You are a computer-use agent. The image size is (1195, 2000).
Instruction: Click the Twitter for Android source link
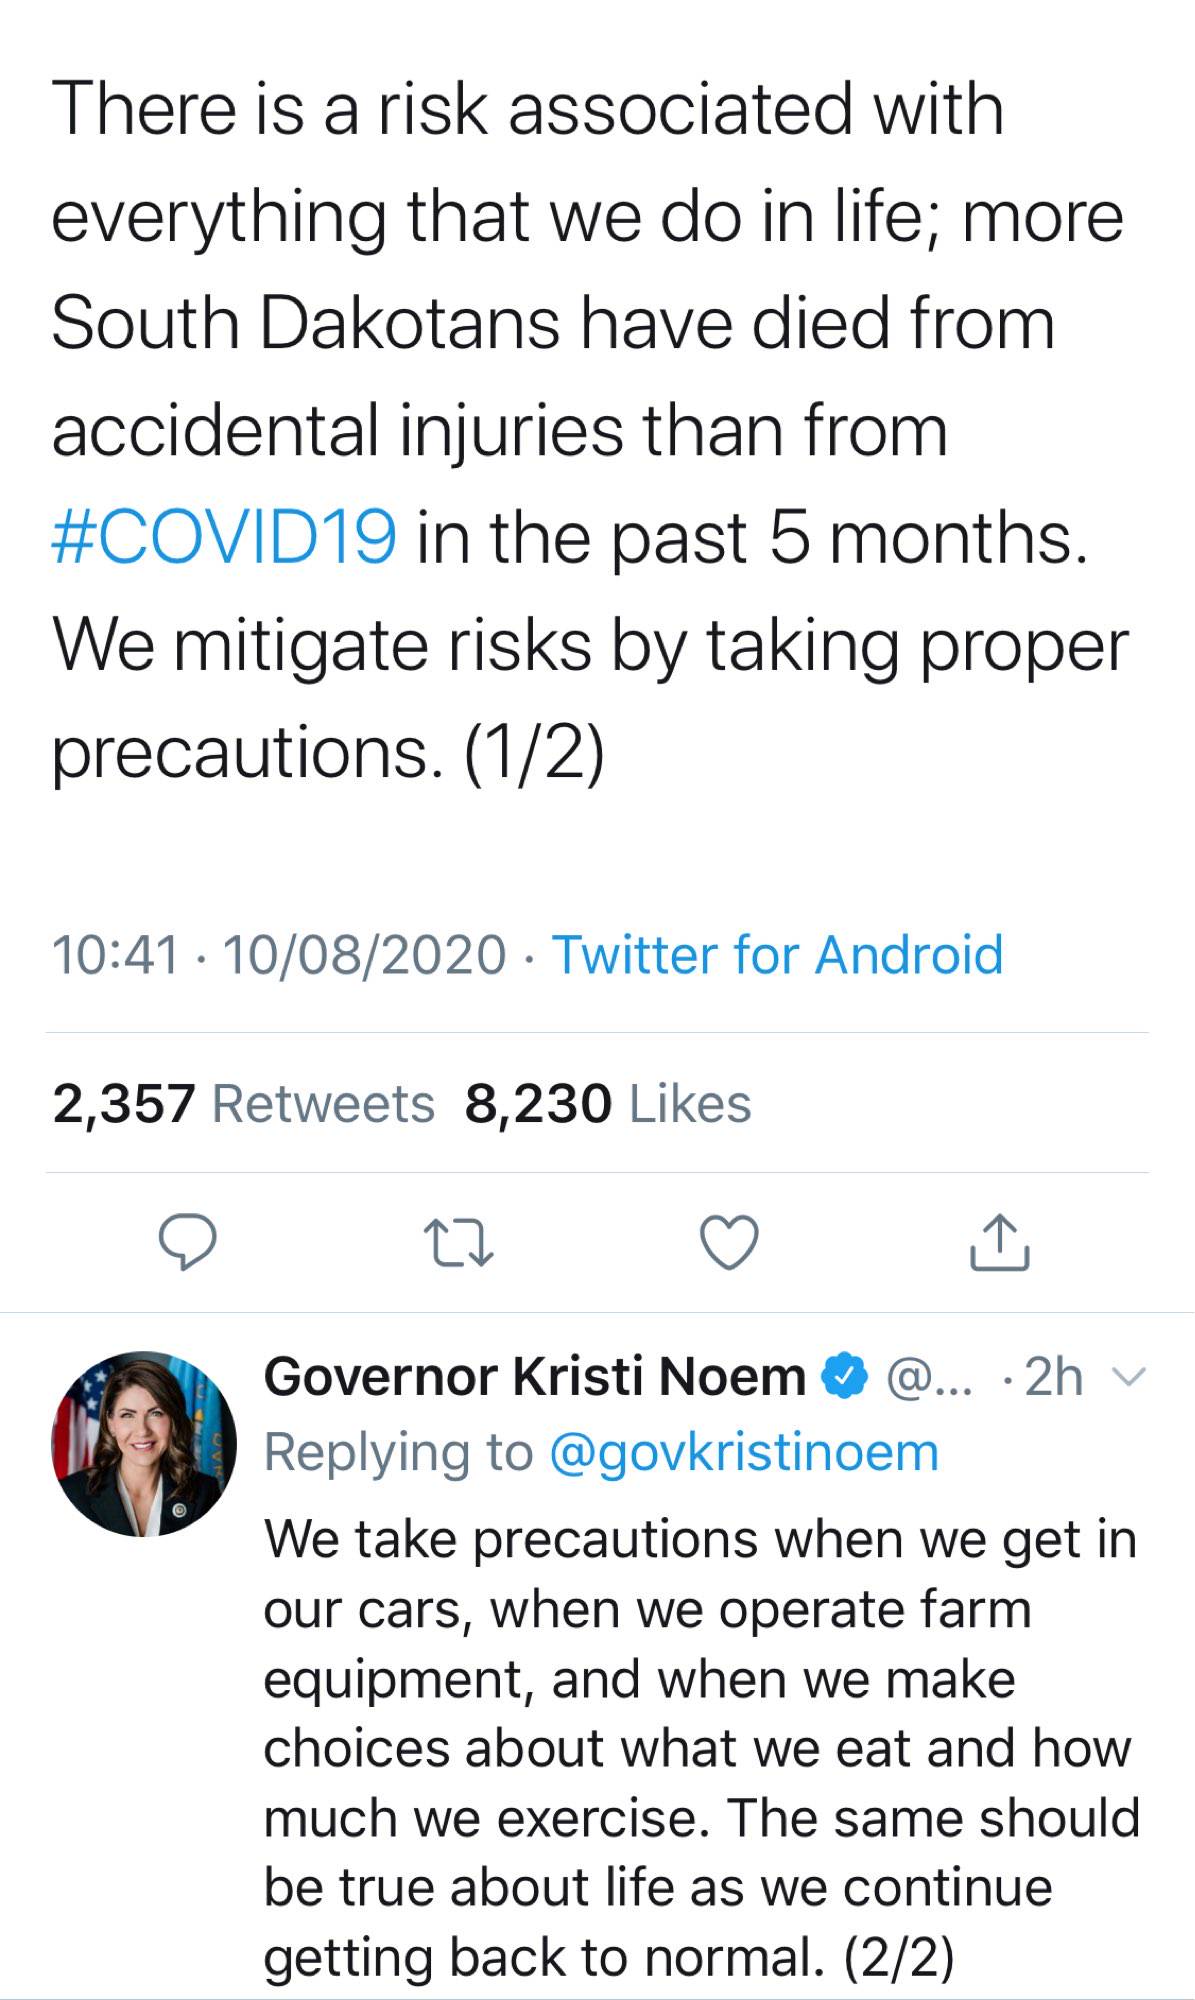click(777, 954)
